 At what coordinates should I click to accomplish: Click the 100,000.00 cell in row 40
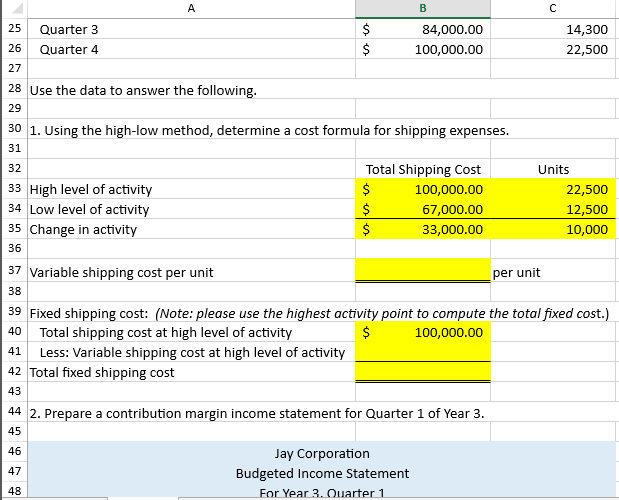pos(423,332)
